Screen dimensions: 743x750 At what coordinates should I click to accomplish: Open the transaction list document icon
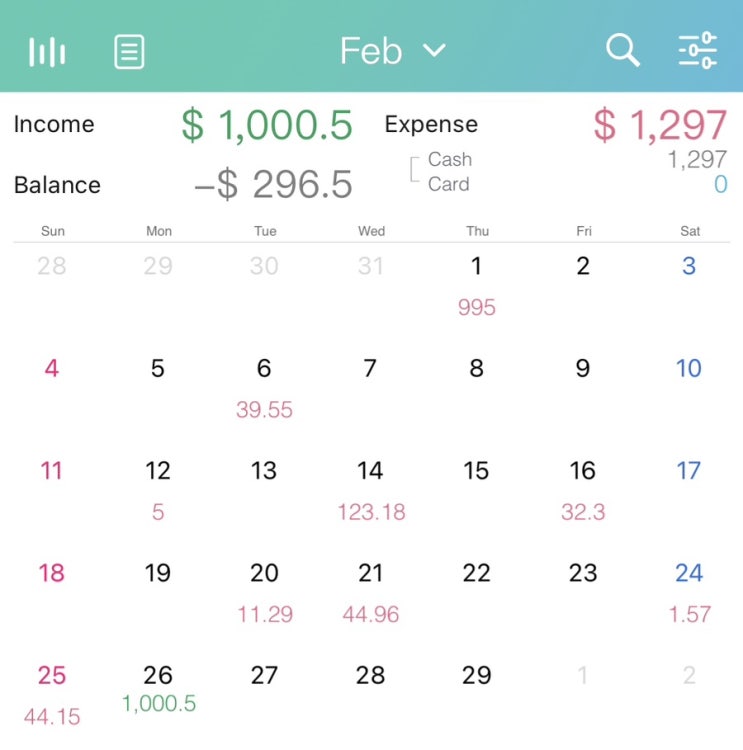(129, 51)
